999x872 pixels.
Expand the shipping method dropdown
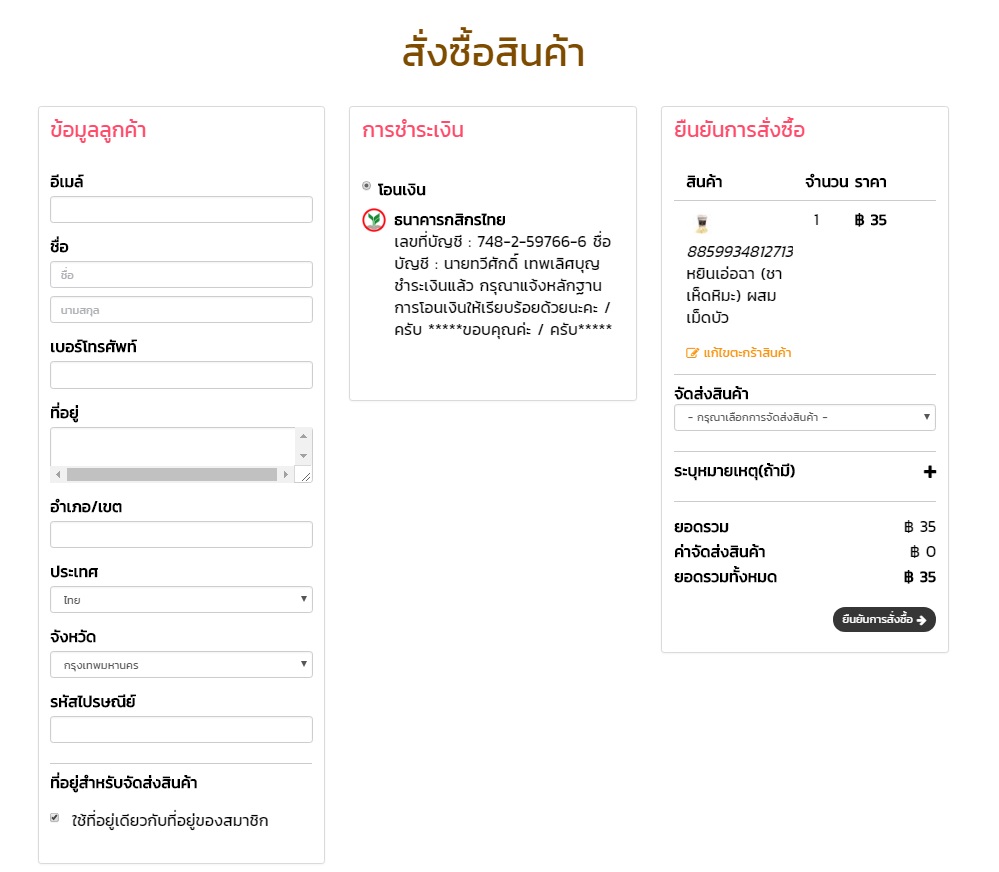(x=805, y=417)
